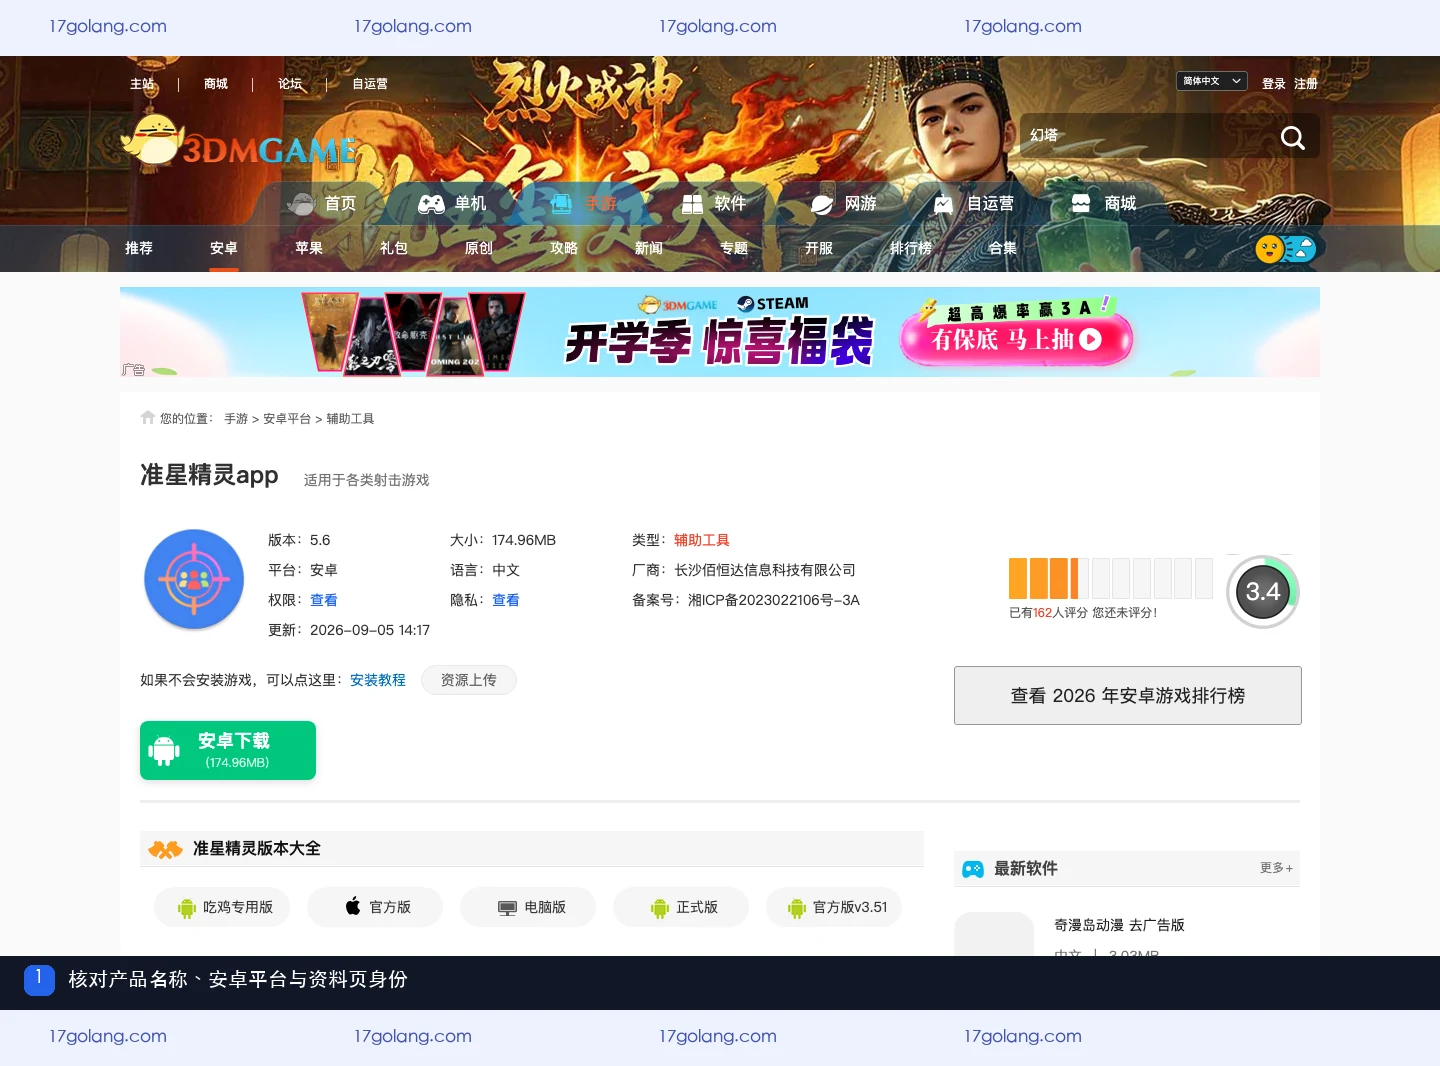This screenshot has width=1440, height=1066.
Task: Click the 主站 top link
Action: (142, 84)
